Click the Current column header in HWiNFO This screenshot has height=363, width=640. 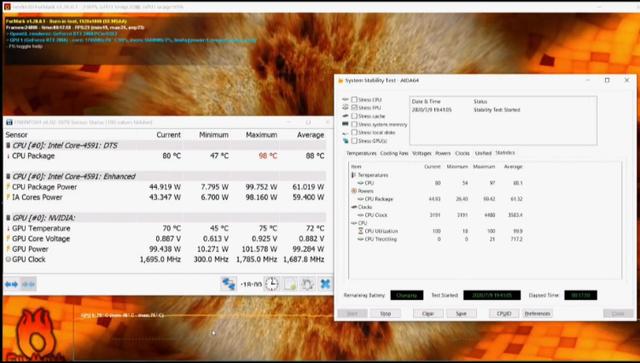[x=168, y=135]
